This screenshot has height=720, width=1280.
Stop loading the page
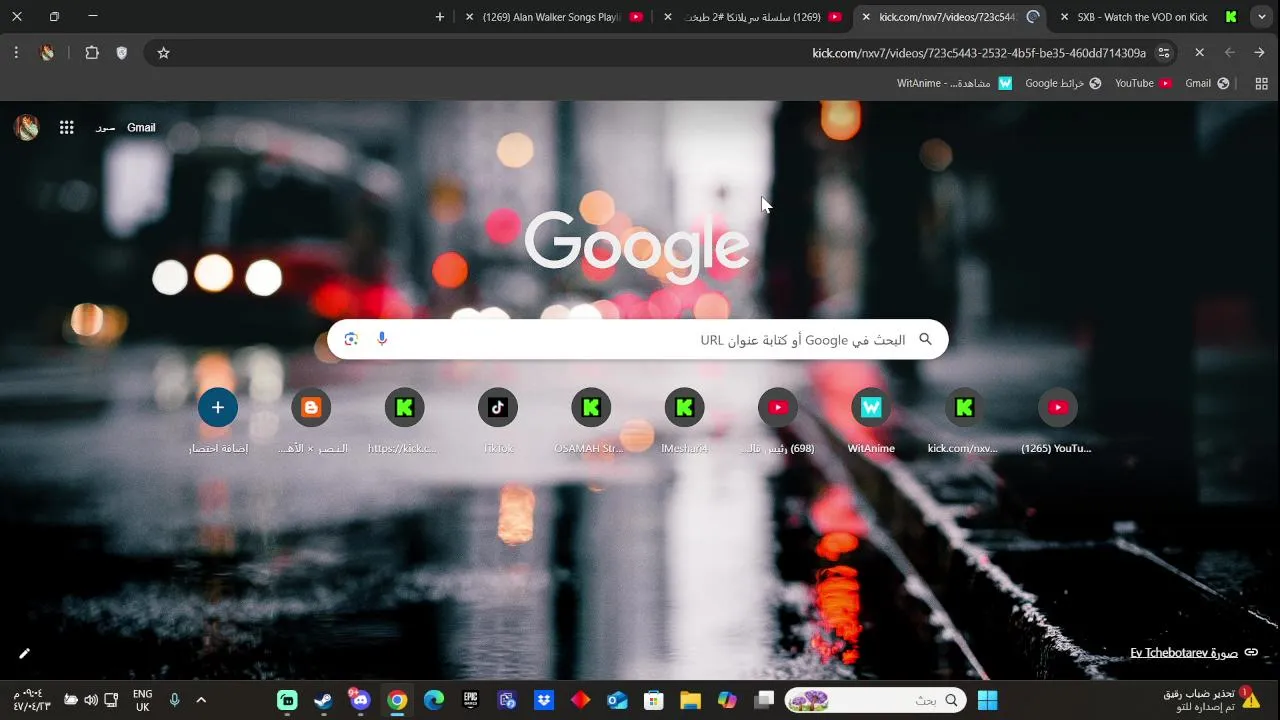pos(1199,53)
